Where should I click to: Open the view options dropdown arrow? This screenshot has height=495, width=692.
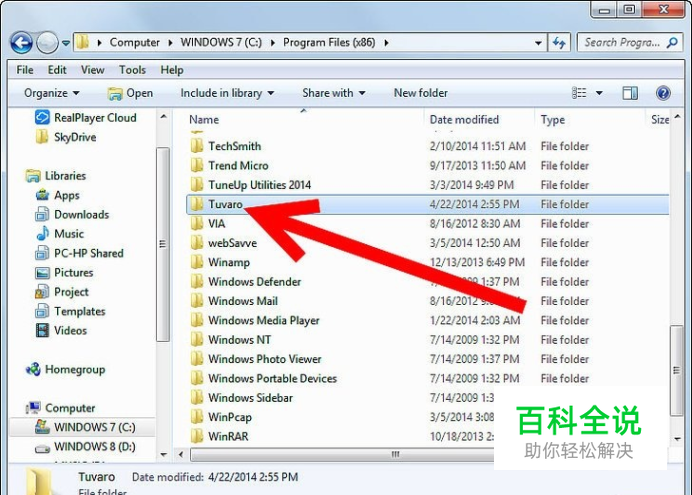click(599, 93)
